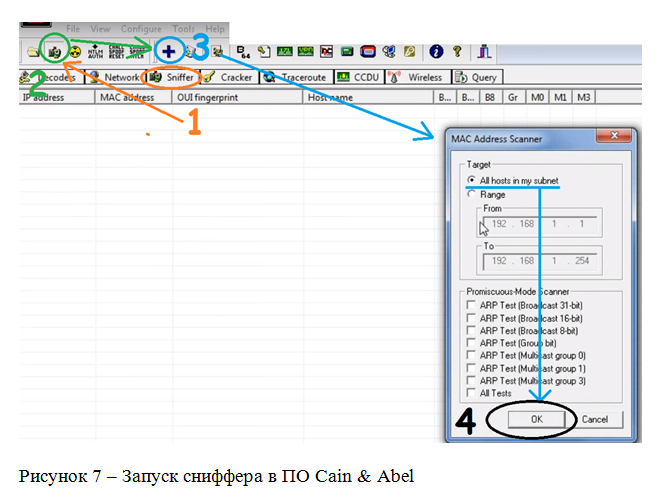Click the key-on-page password decoder icon
This screenshot has width=668, height=498.
point(264,52)
